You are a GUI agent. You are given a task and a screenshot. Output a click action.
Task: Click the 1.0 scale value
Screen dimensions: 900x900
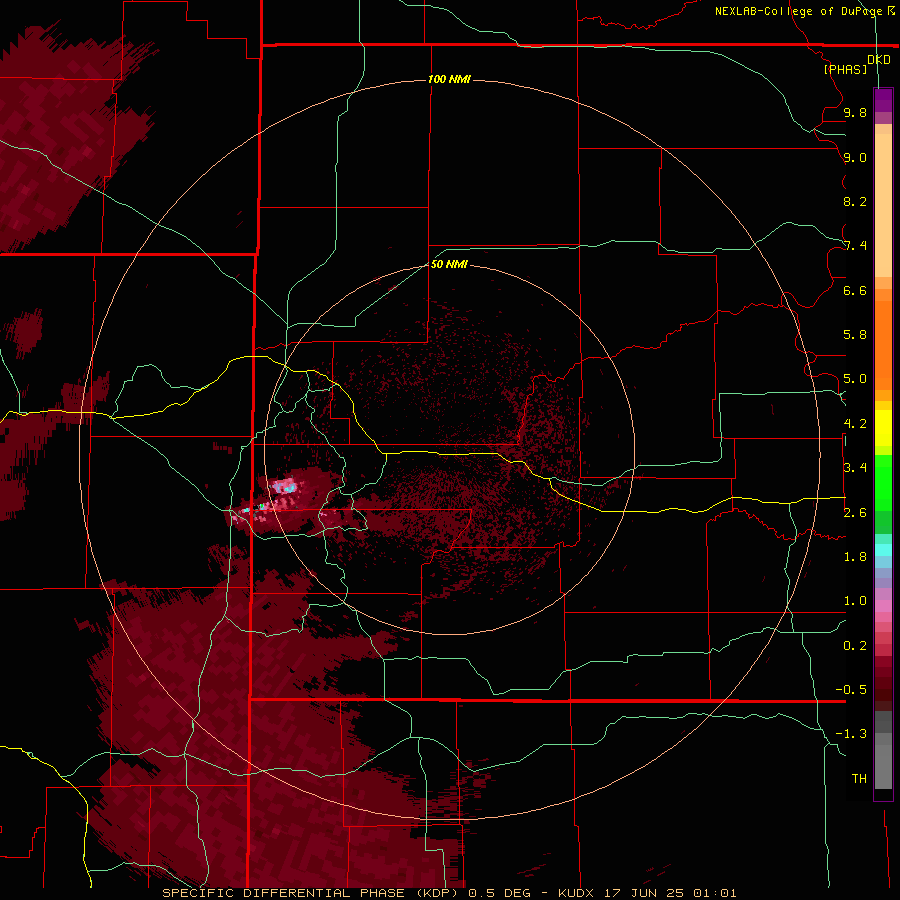(855, 601)
